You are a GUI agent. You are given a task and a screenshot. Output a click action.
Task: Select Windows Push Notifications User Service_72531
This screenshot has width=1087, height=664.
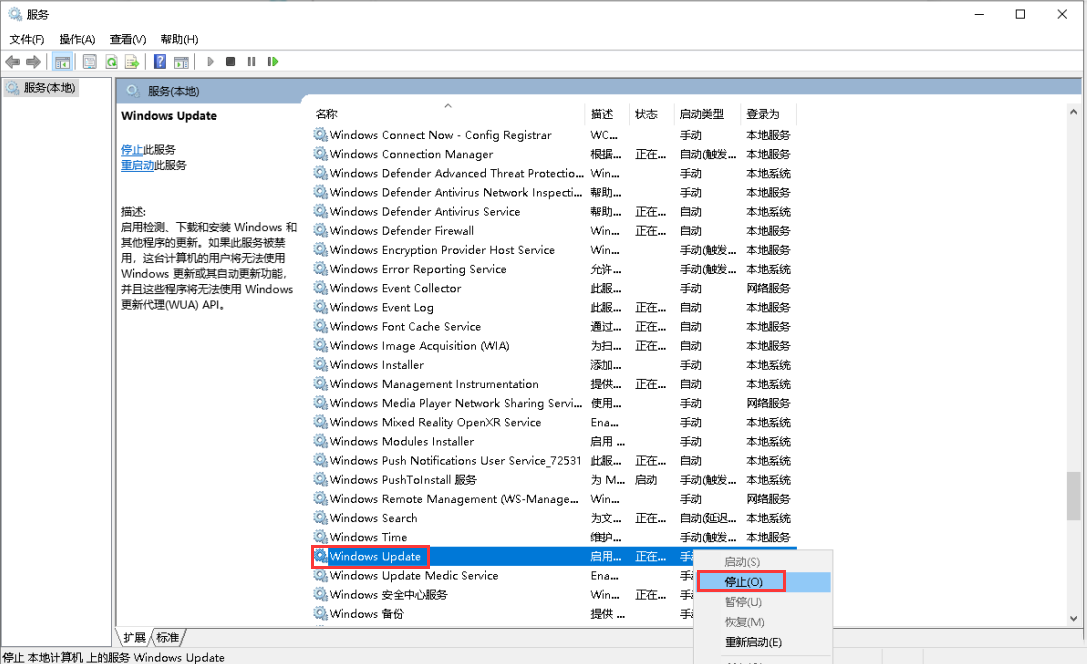coord(555,460)
